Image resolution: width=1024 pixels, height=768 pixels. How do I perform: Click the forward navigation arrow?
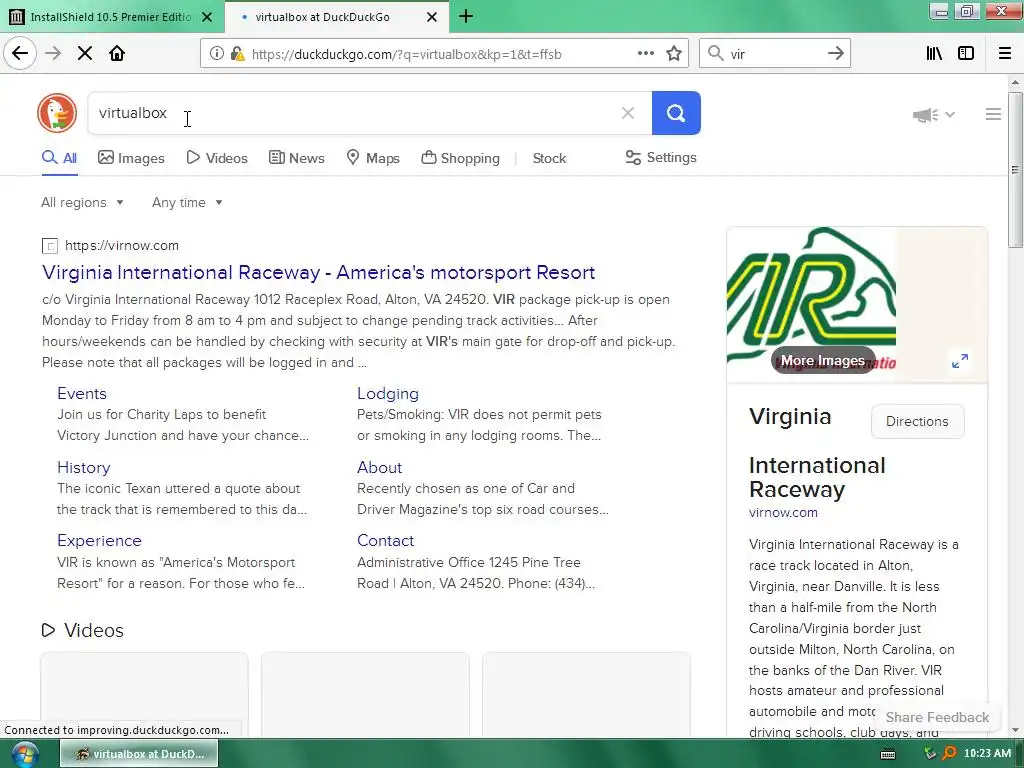click(x=53, y=54)
